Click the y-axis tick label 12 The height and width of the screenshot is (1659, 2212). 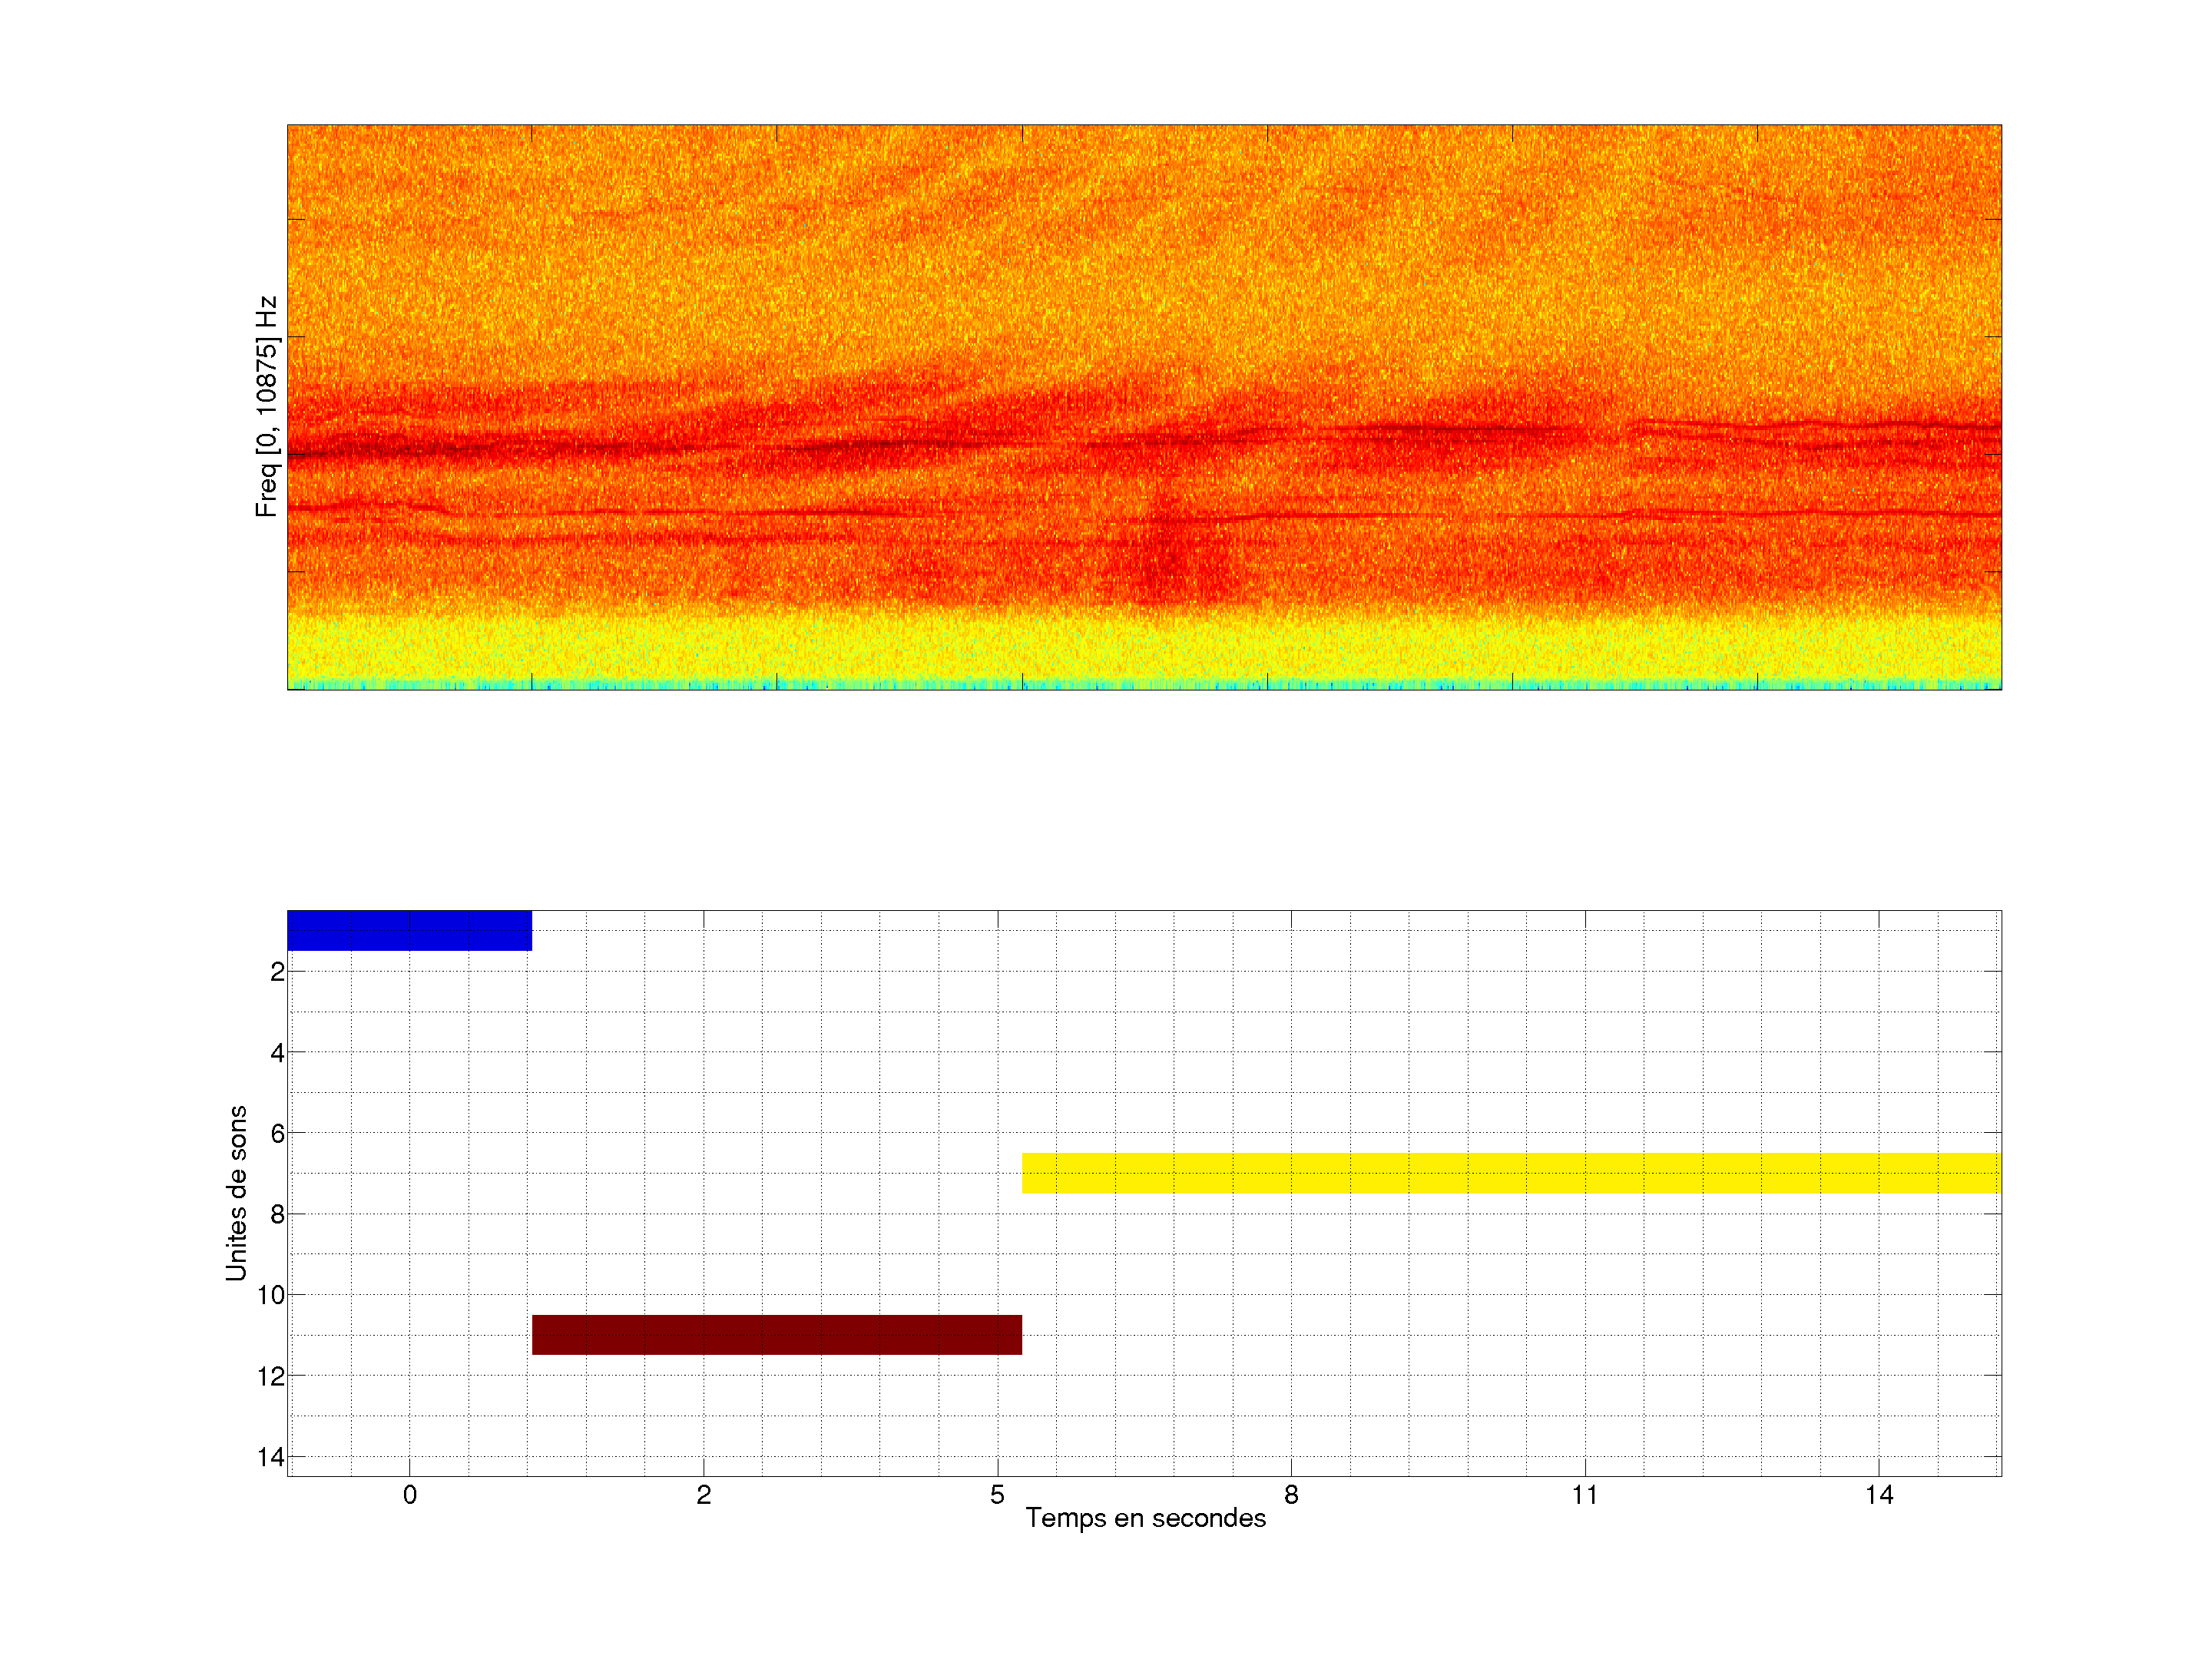click(271, 1377)
